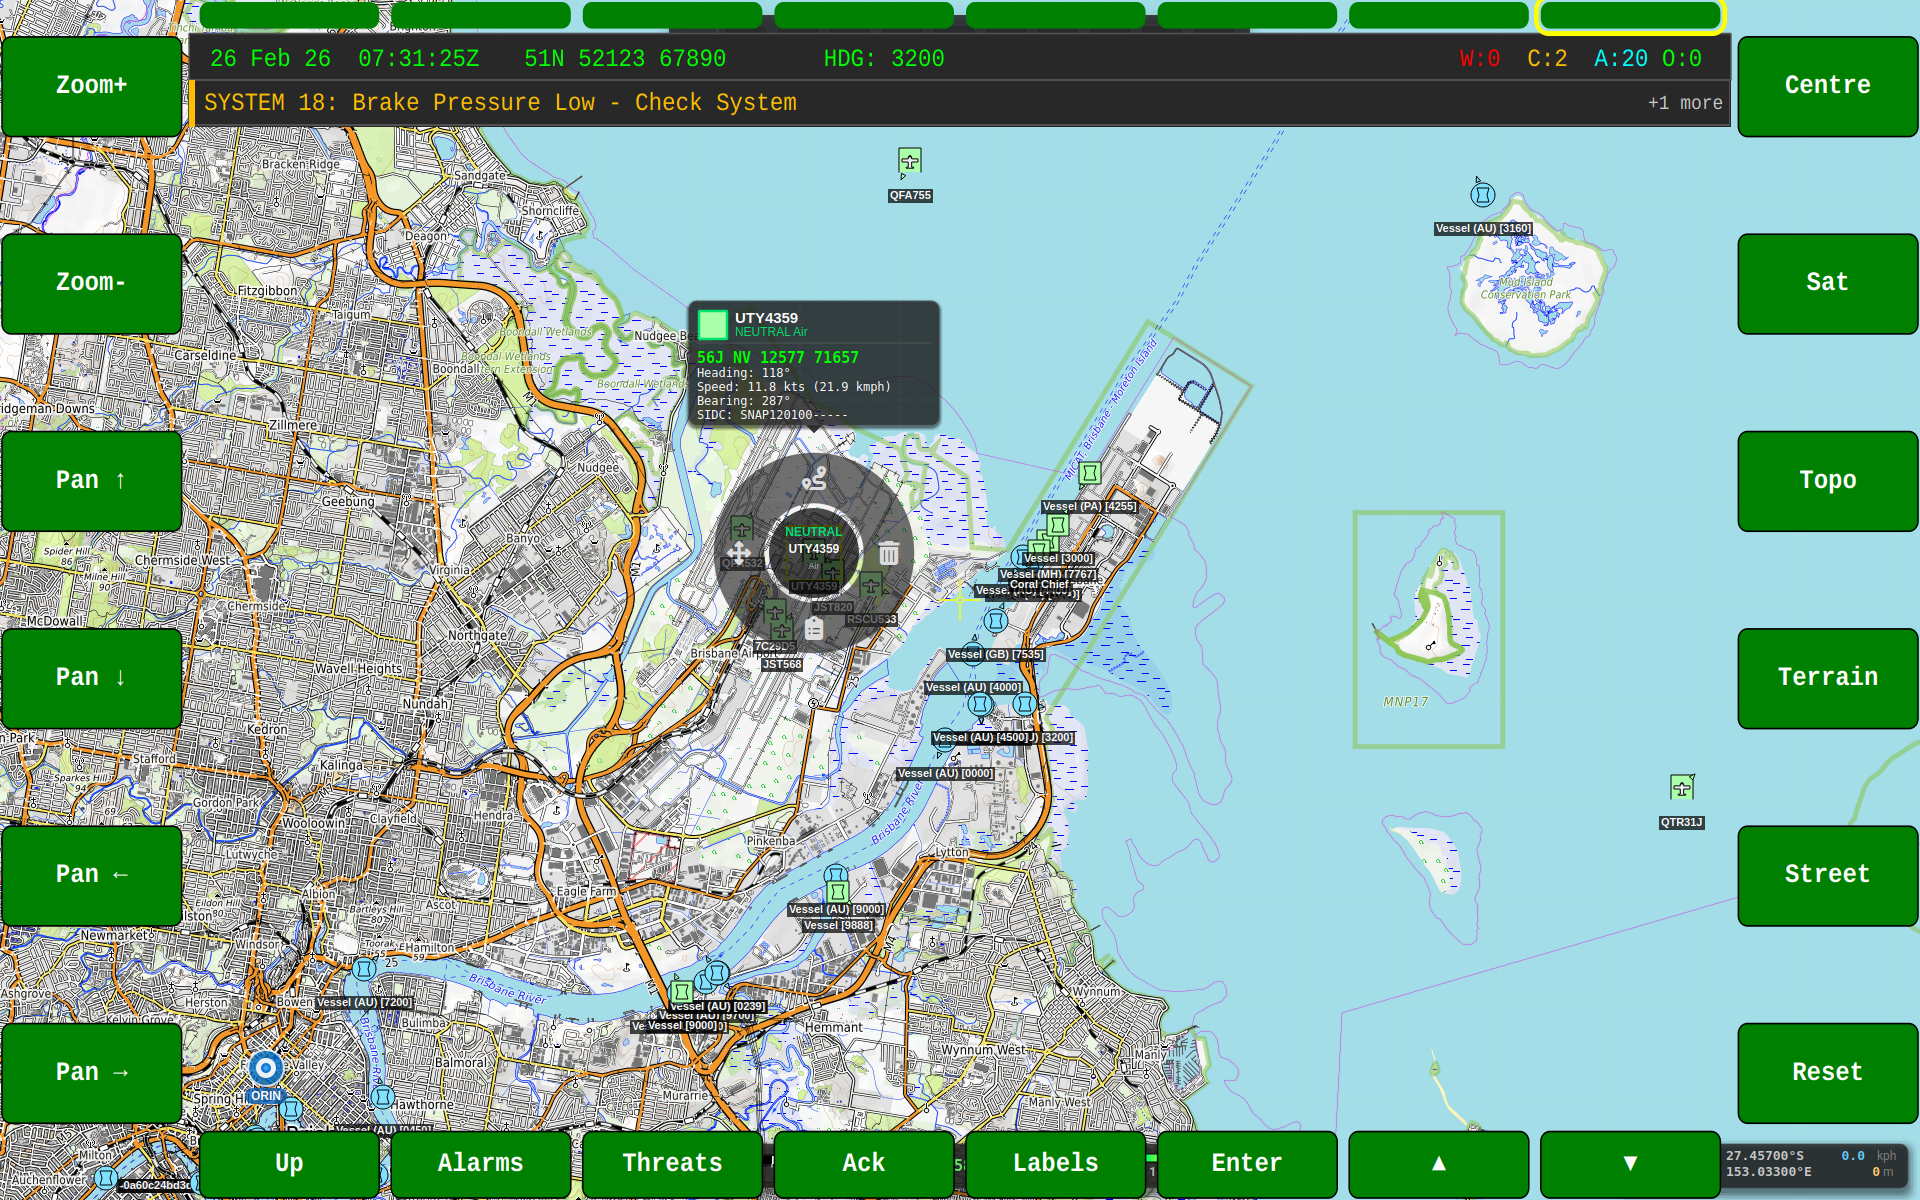The height and width of the screenshot is (1200, 1920).
Task: Click the ORIN marker near Spring Hill
Action: coord(265,1068)
